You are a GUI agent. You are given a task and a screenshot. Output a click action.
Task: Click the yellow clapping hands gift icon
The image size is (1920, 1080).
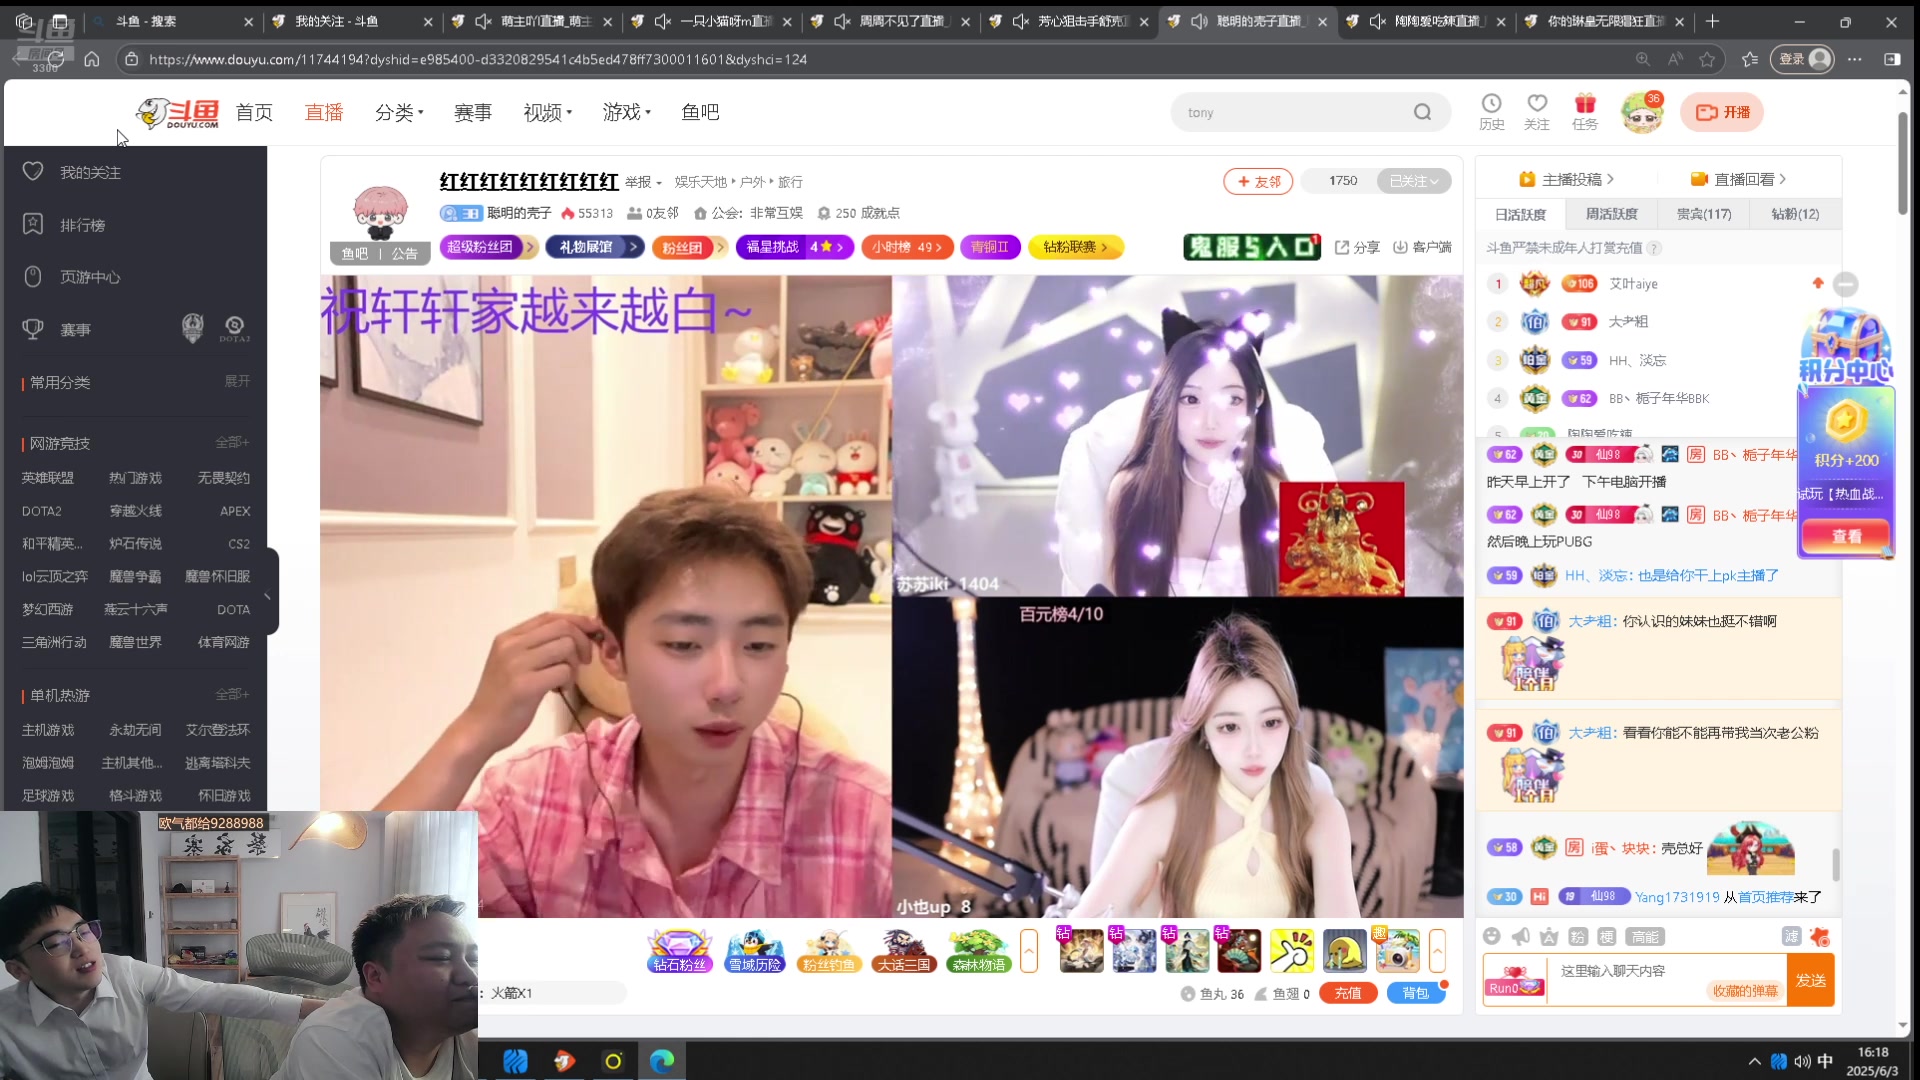click(1291, 950)
